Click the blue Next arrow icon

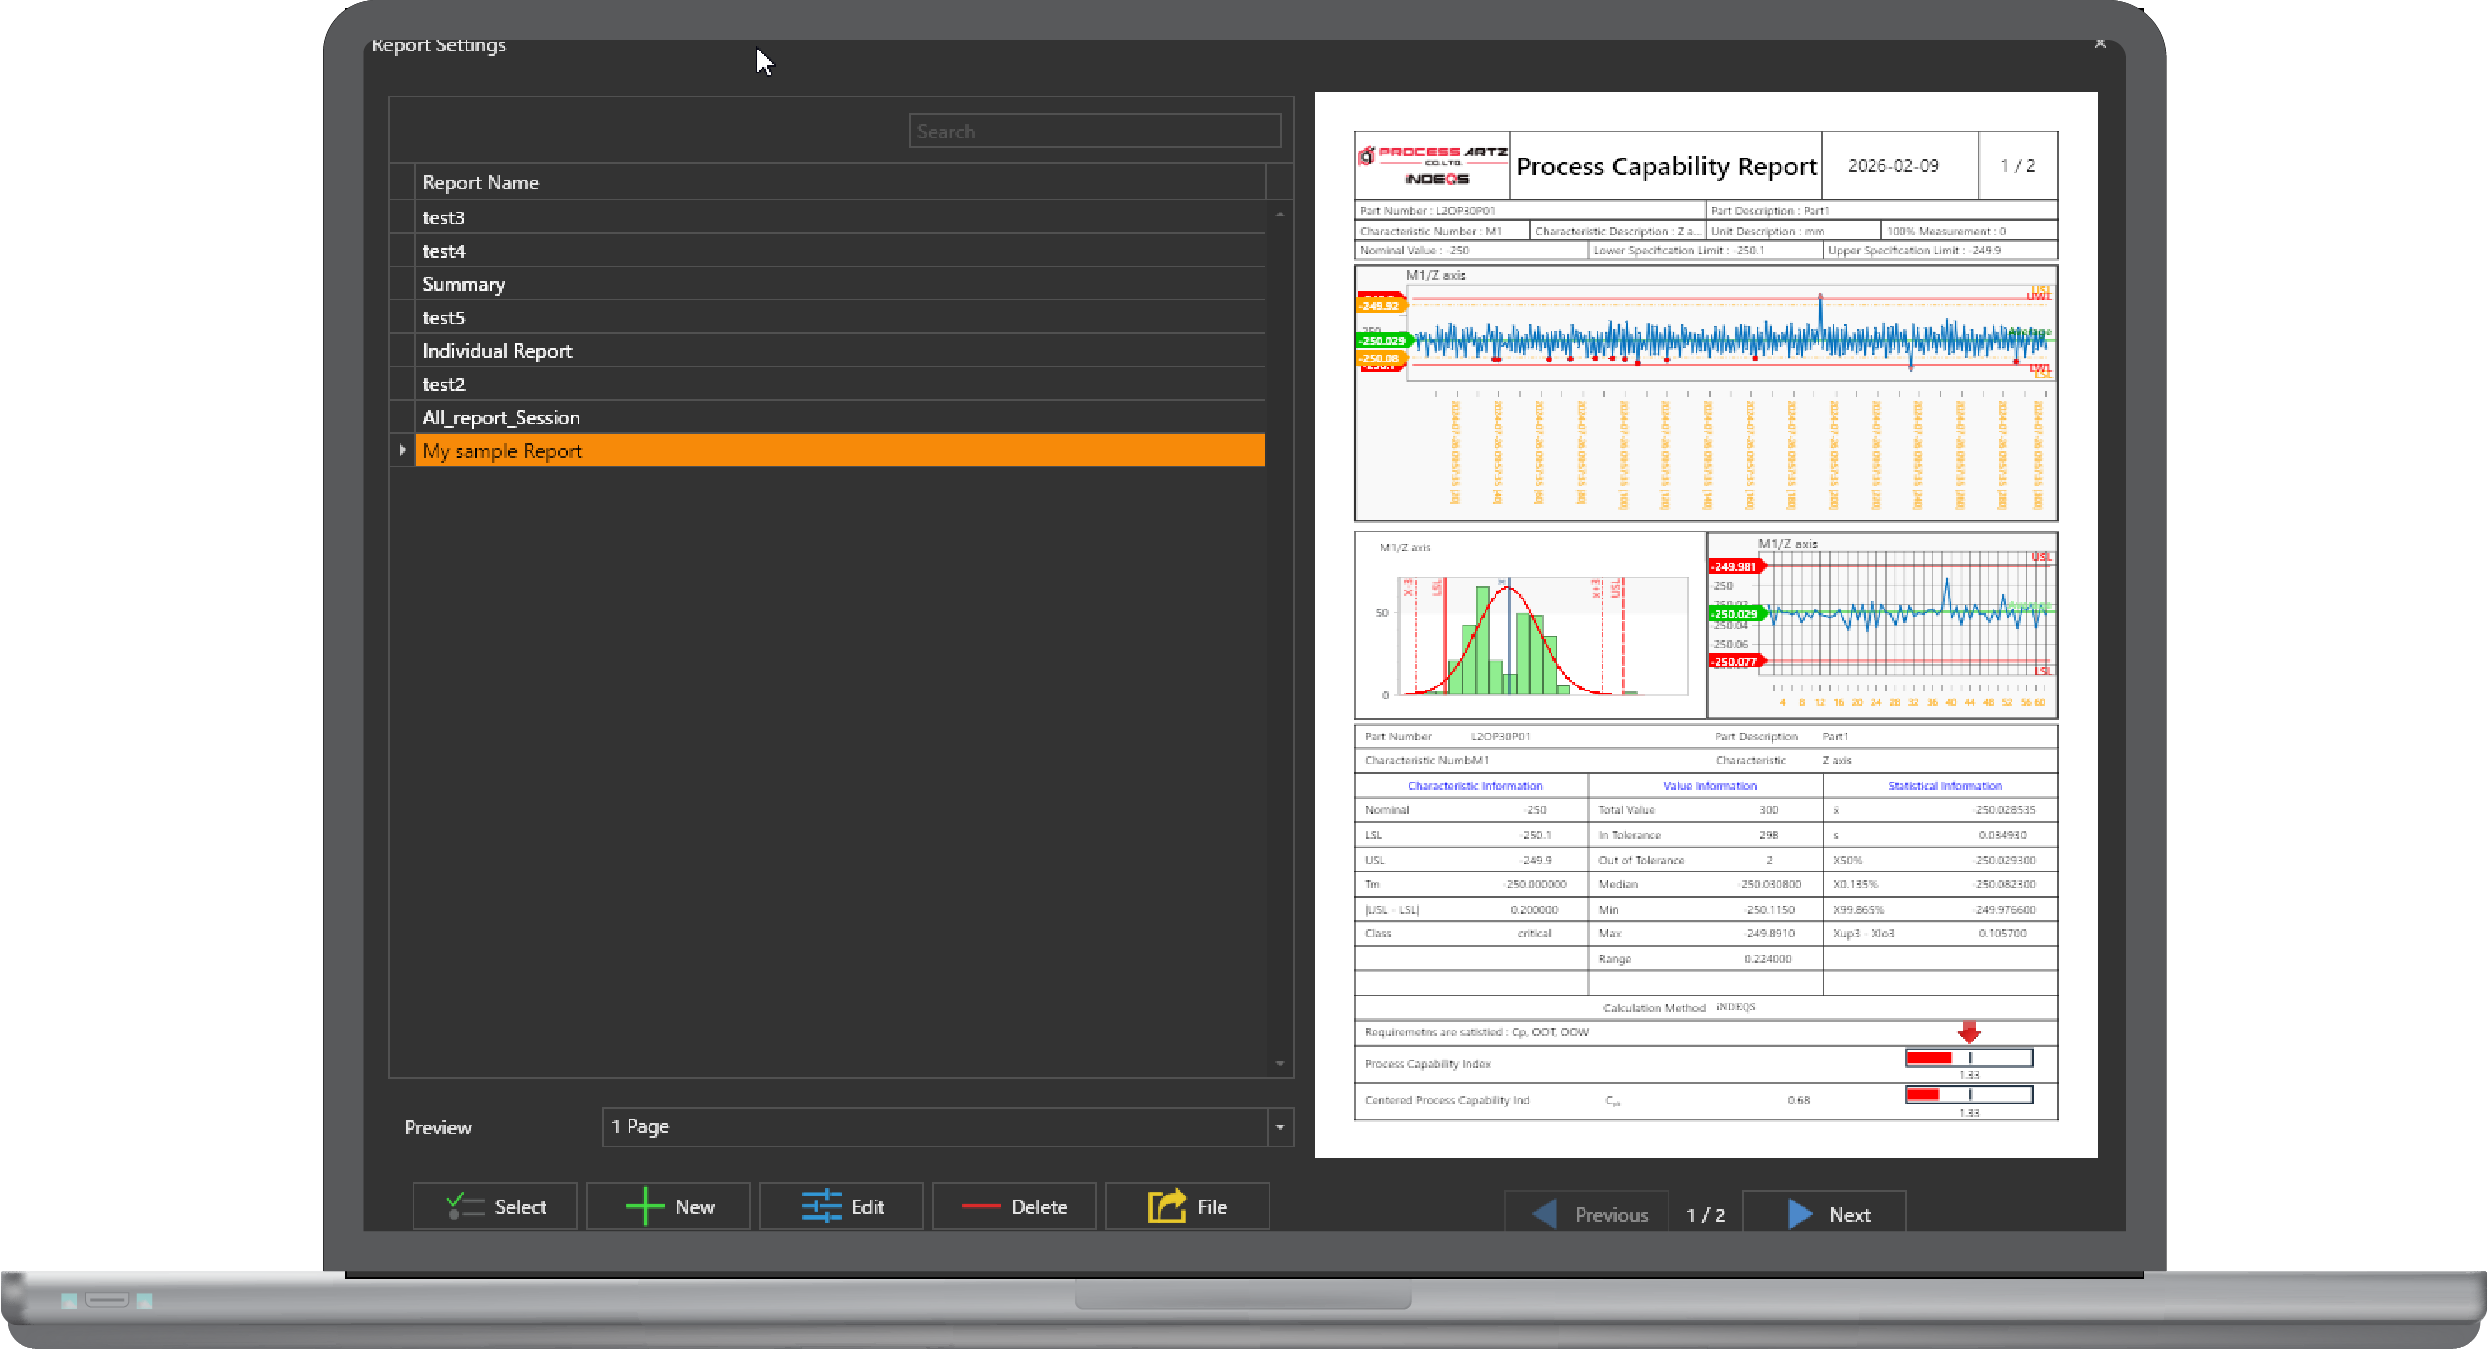pos(1800,1214)
